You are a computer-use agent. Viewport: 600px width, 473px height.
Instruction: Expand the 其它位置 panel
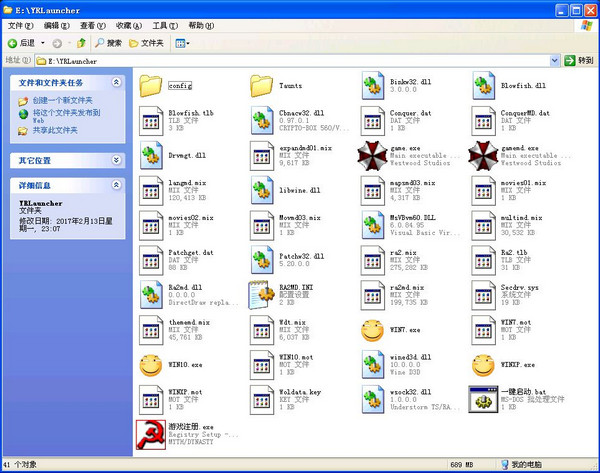116,160
